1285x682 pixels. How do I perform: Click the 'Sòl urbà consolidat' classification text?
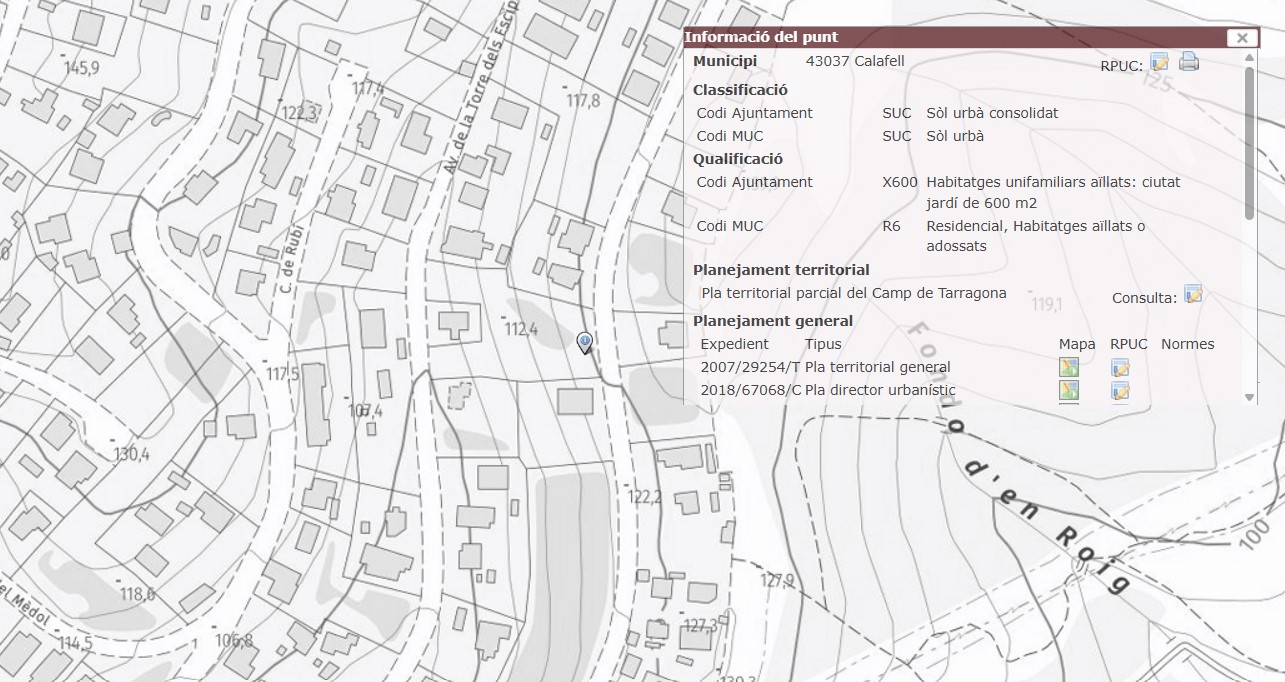tap(992, 113)
